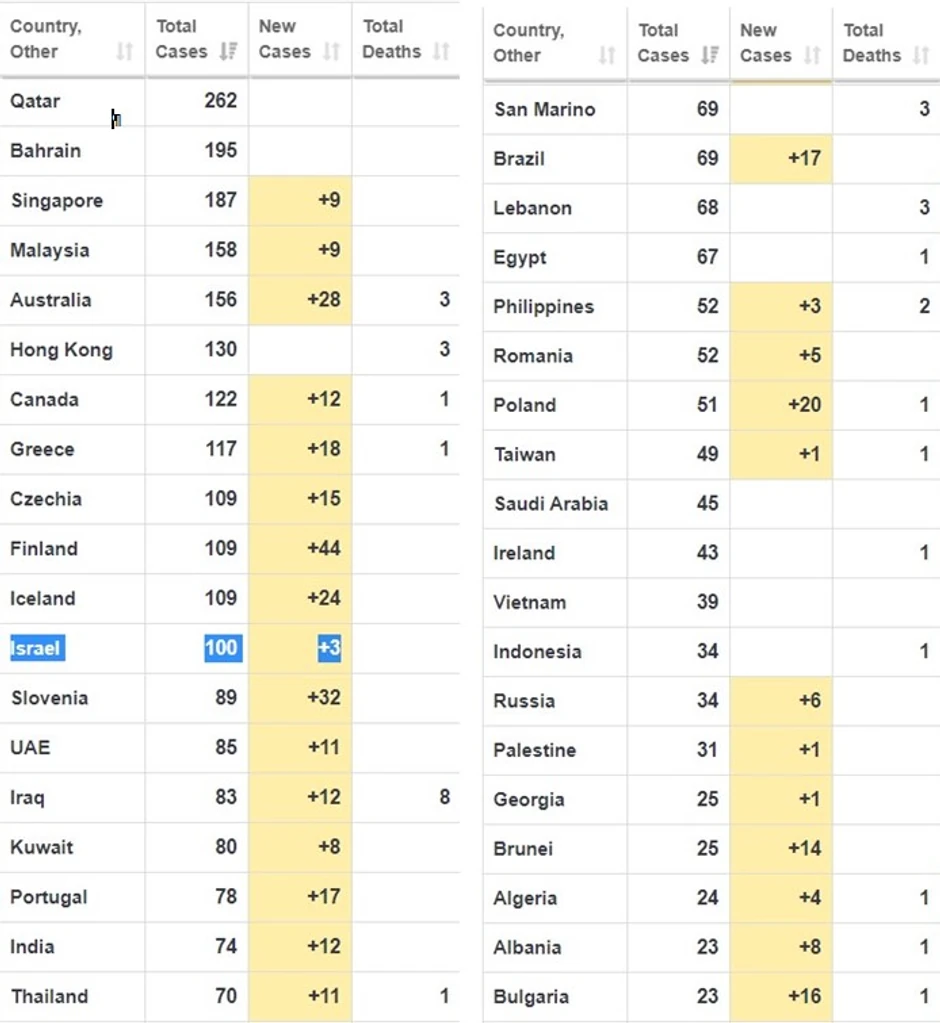The image size is (940, 1023).
Task: Click Total Cases sort icon in the Qatar table
Action: 228,52
